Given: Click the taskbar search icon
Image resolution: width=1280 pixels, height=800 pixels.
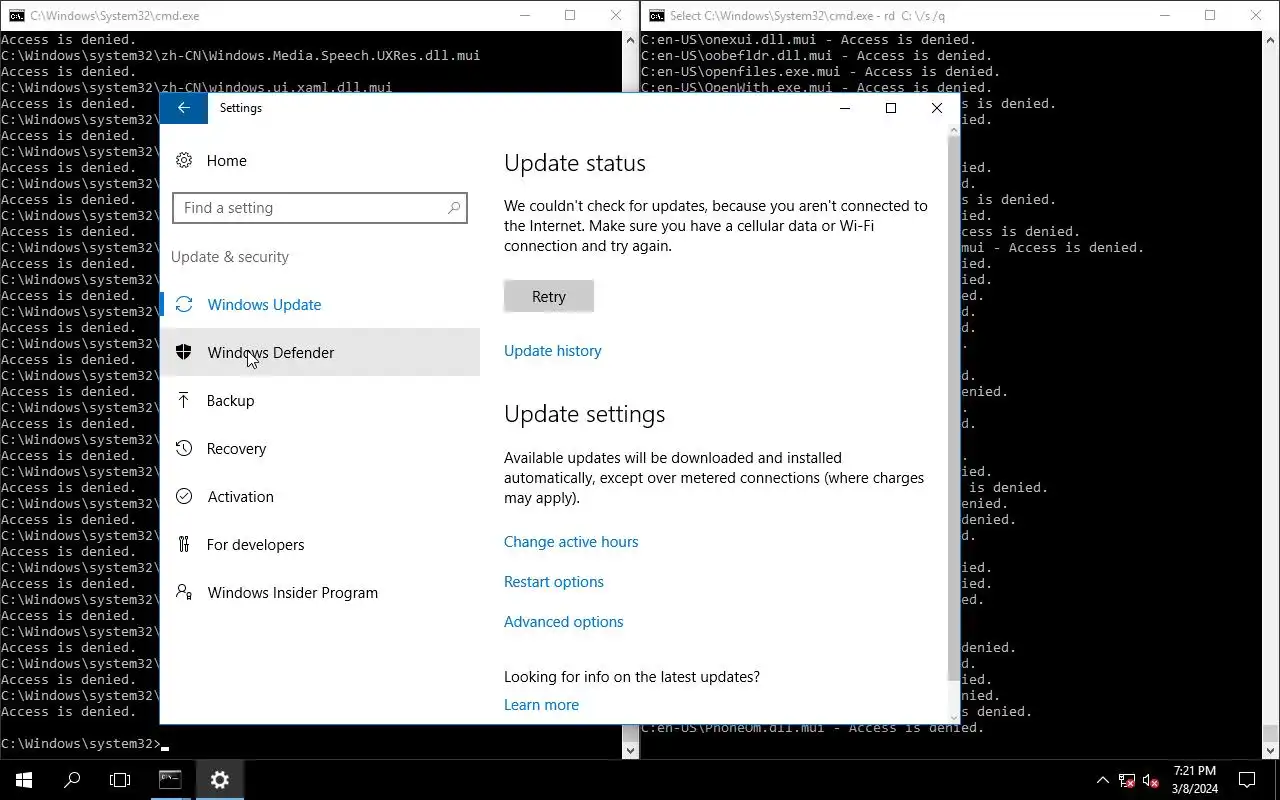Looking at the screenshot, I should tap(72, 780).
